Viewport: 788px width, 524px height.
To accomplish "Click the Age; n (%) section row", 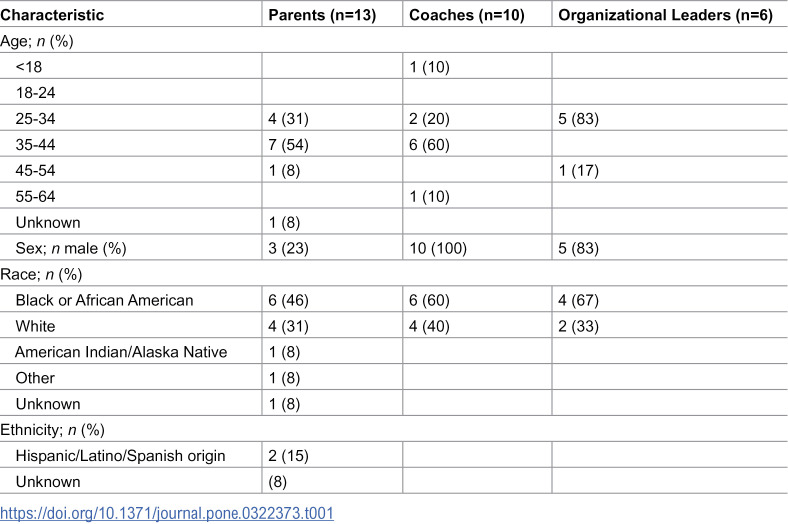I will click(x=394, y=41).
